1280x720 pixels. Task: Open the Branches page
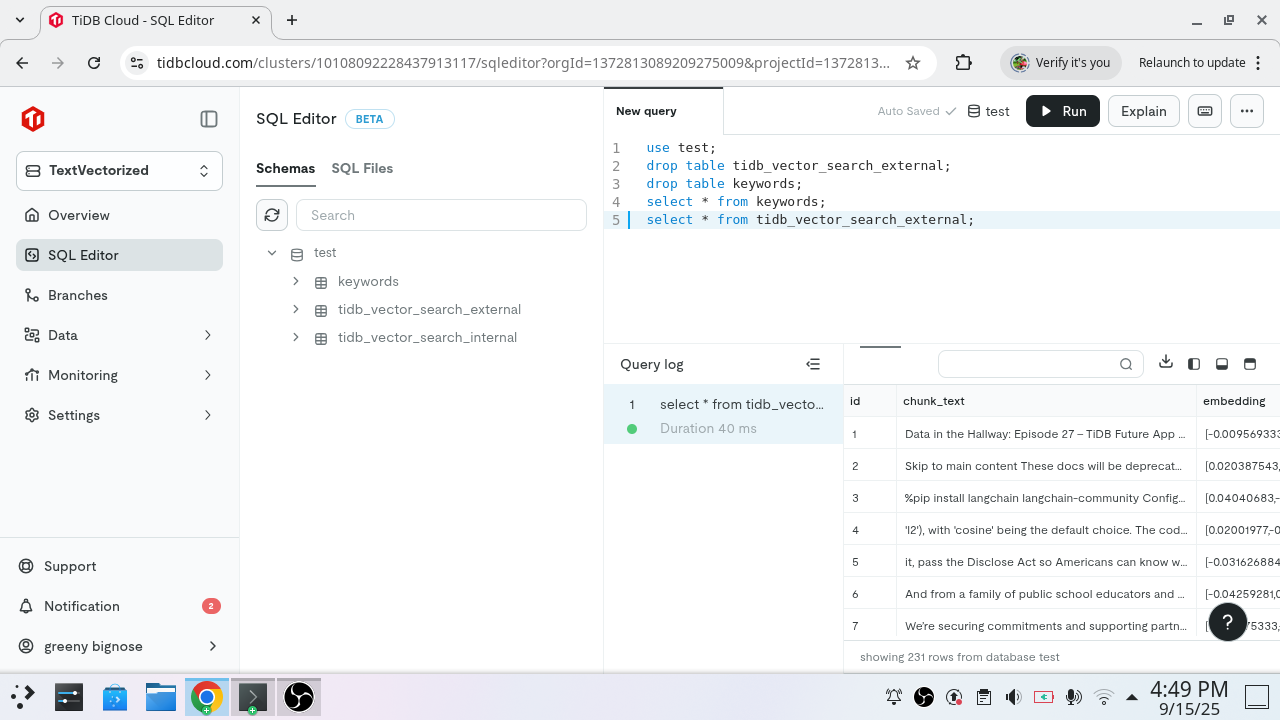pyautogui.click(x=119, y=295)
